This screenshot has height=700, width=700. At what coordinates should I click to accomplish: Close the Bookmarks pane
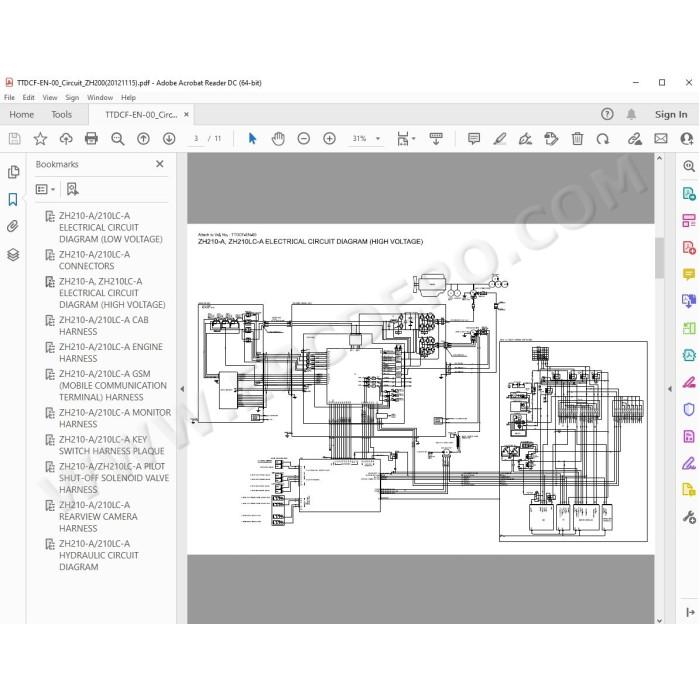pos(160,164)
